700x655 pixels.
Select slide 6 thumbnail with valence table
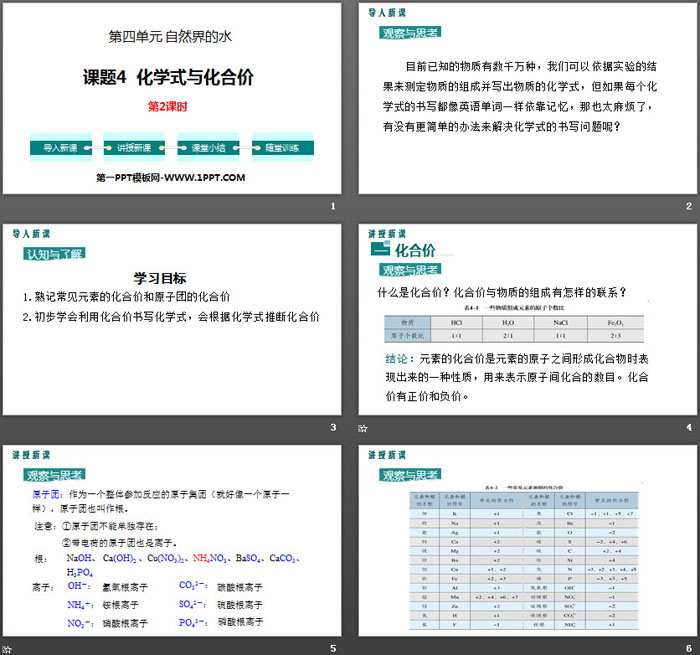coord(527,540)
